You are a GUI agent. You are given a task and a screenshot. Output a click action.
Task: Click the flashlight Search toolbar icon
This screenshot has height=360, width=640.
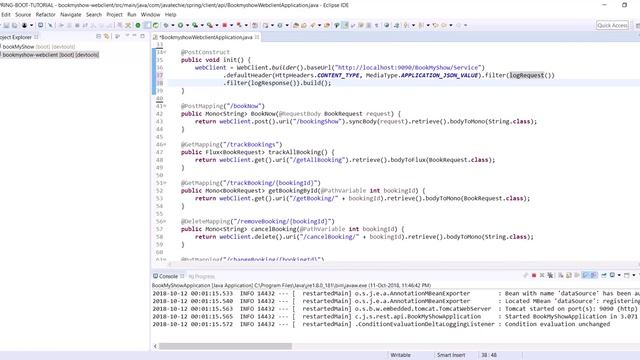pos(313,25)
